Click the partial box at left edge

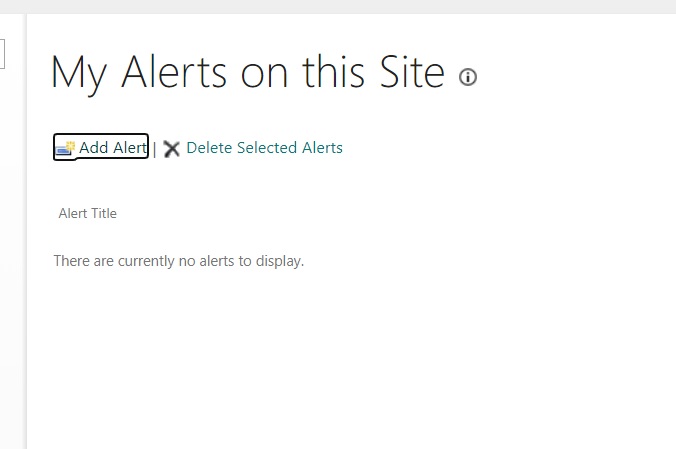coord(2,54)
